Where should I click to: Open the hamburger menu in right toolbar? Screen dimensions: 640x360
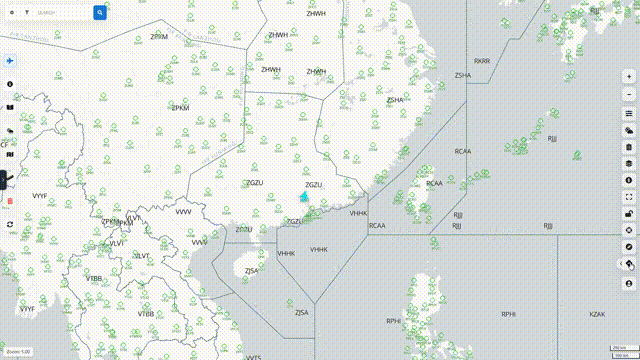(629, 113)
